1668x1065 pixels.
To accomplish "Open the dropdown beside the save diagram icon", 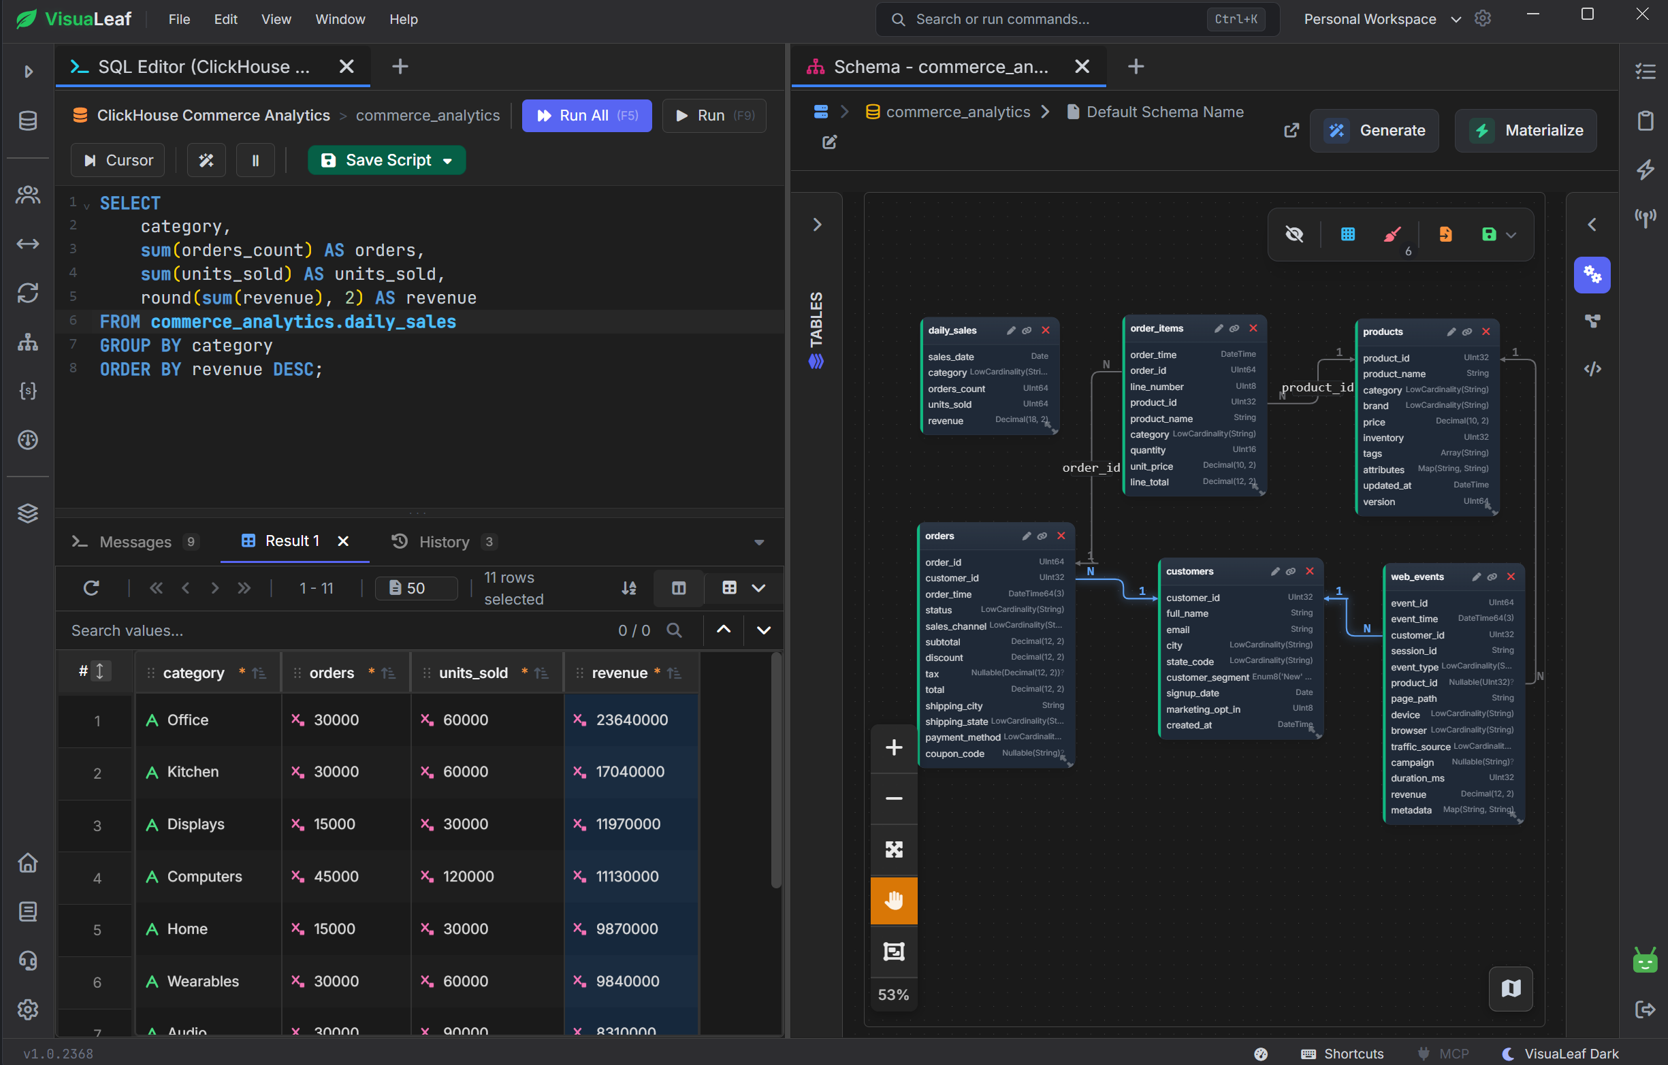I will coord(1511,235).
